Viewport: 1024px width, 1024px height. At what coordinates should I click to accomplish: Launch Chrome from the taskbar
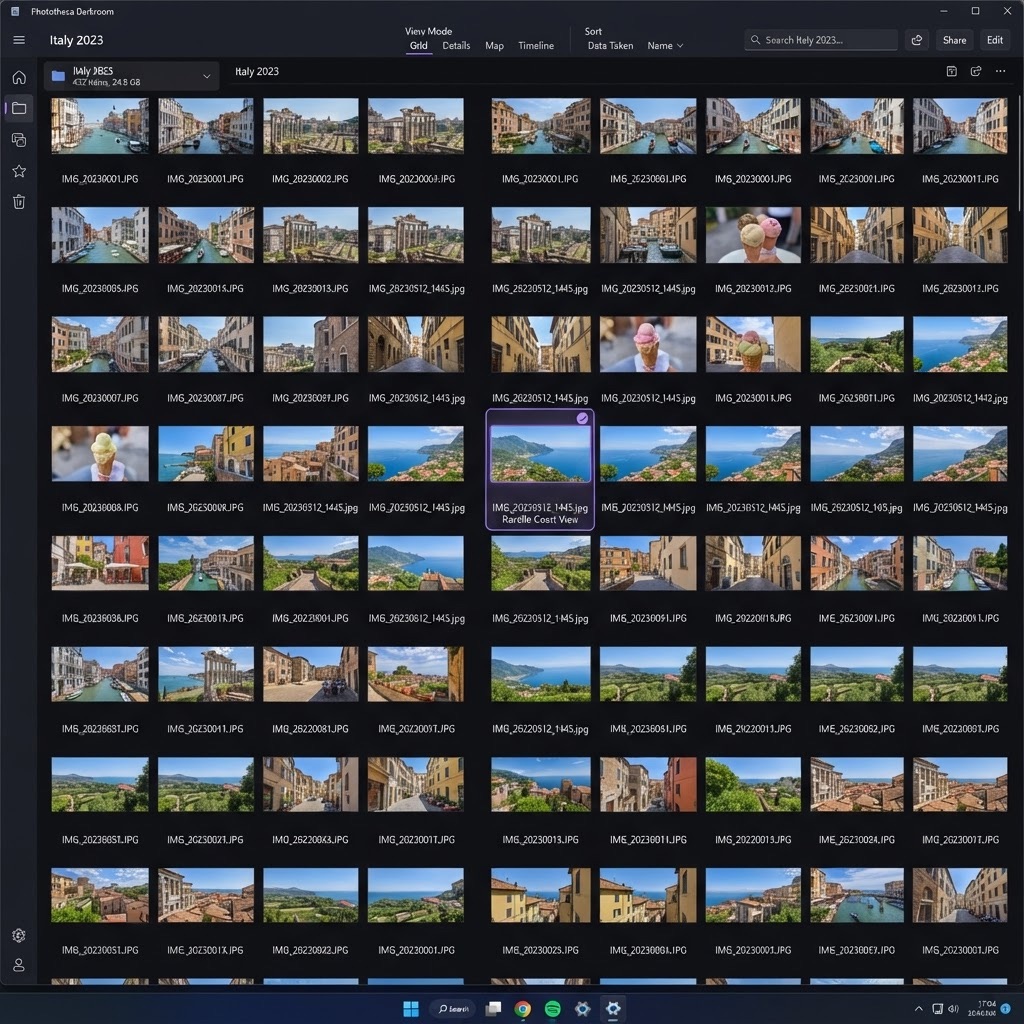click(522, 1009)
